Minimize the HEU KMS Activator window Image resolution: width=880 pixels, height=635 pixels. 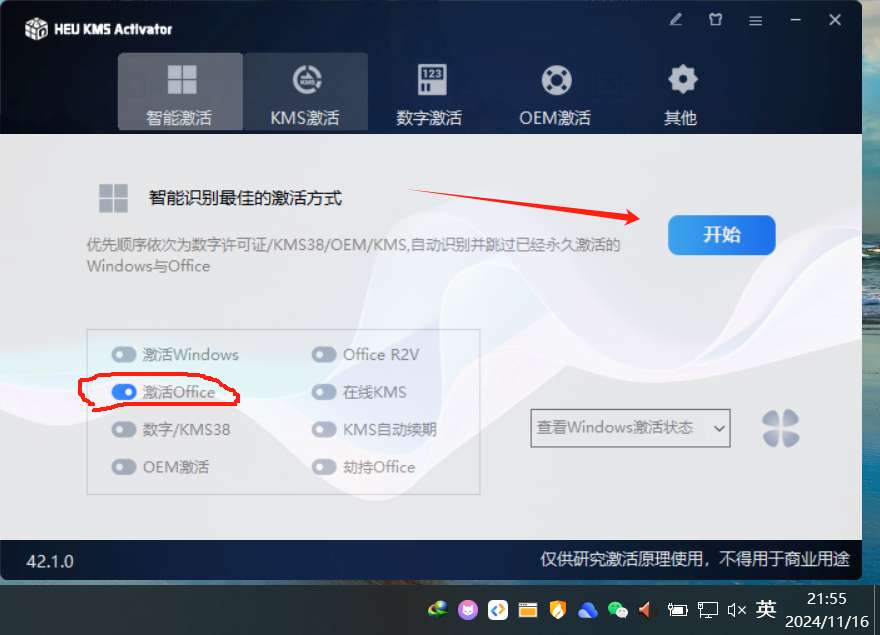[x=795, y=20]
